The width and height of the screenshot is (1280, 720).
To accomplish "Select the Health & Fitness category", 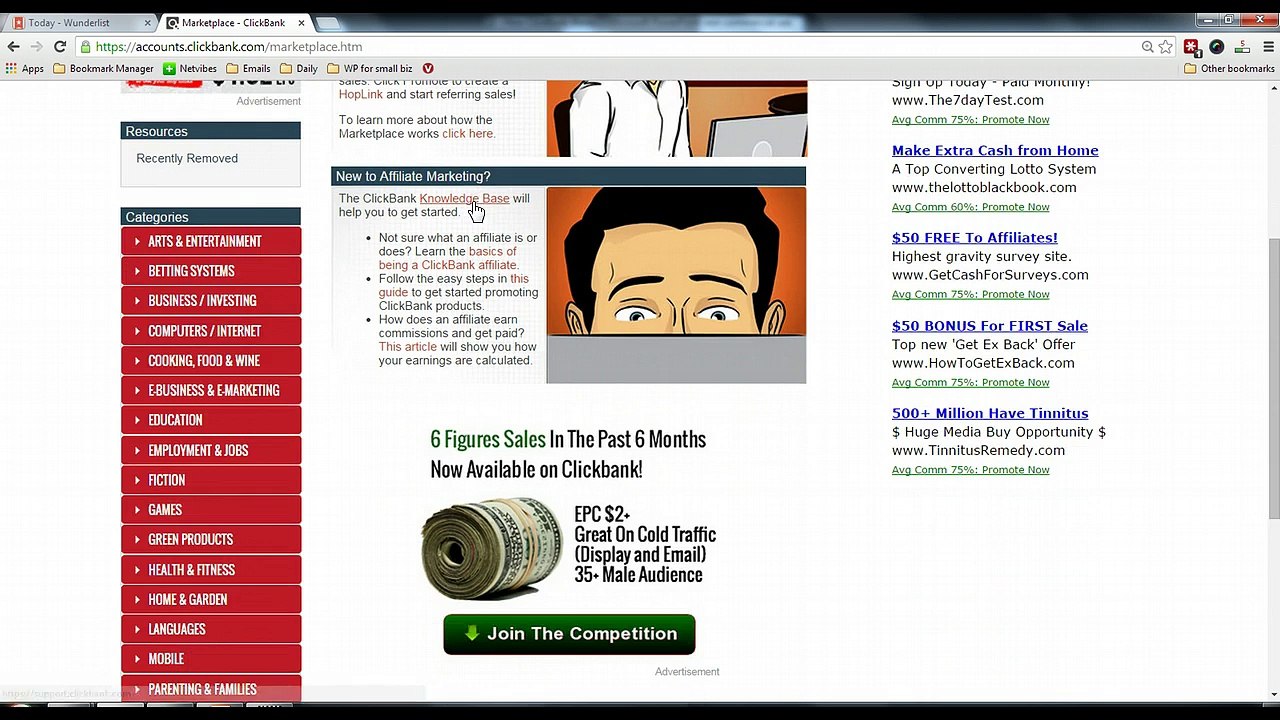I will (211, 570).
